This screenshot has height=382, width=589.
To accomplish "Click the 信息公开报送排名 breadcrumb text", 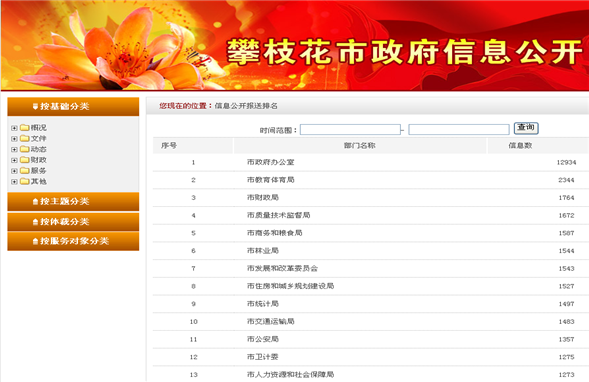I will 246,106.
